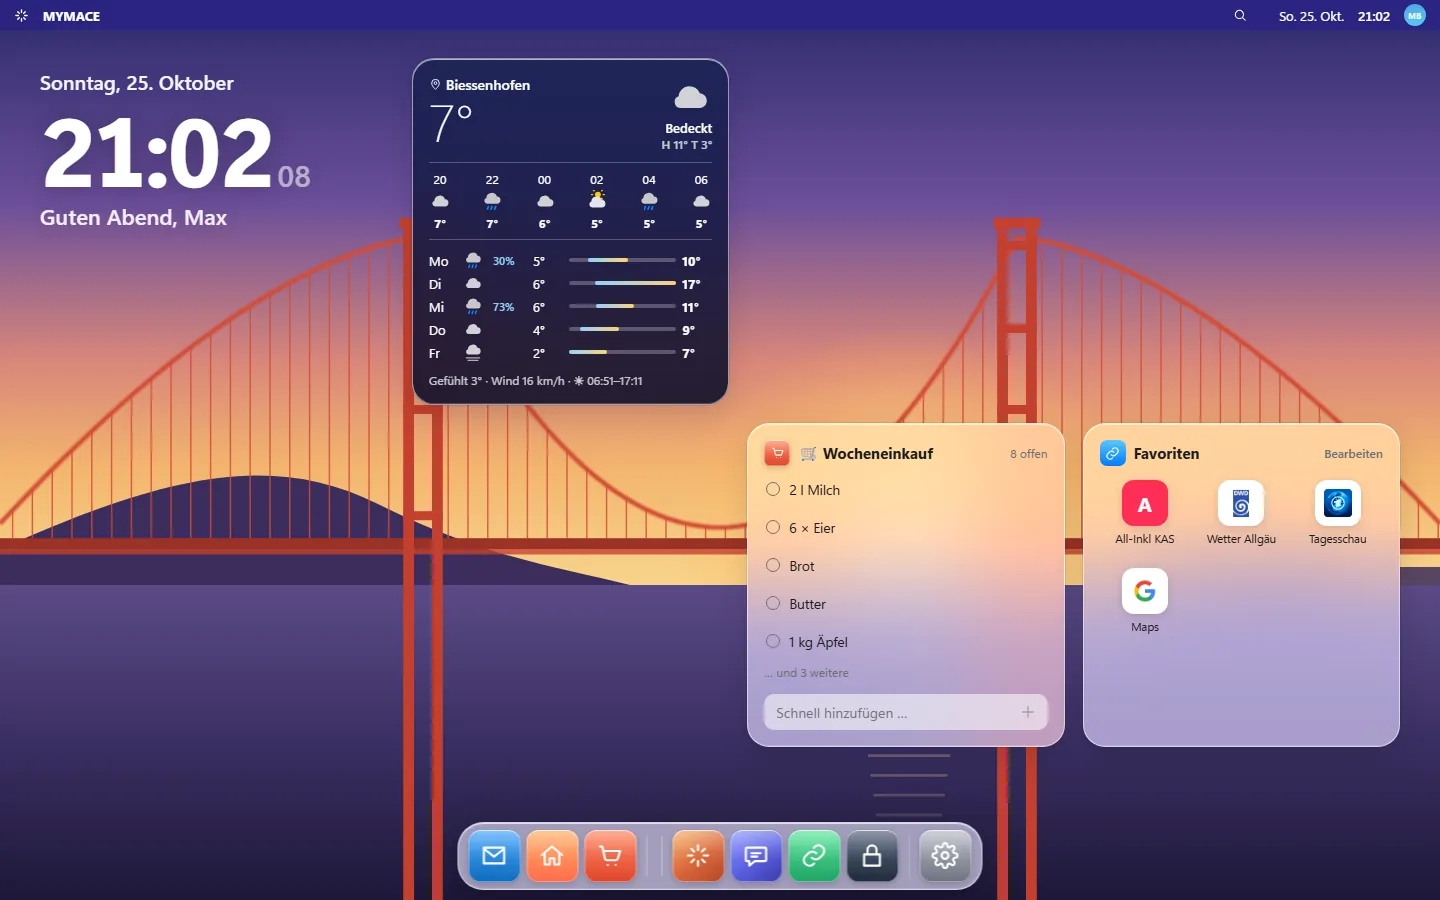The image size is (1440, 900).
Task: Show the '... und 3 weitere' items
Action: [x=807, y=673]
